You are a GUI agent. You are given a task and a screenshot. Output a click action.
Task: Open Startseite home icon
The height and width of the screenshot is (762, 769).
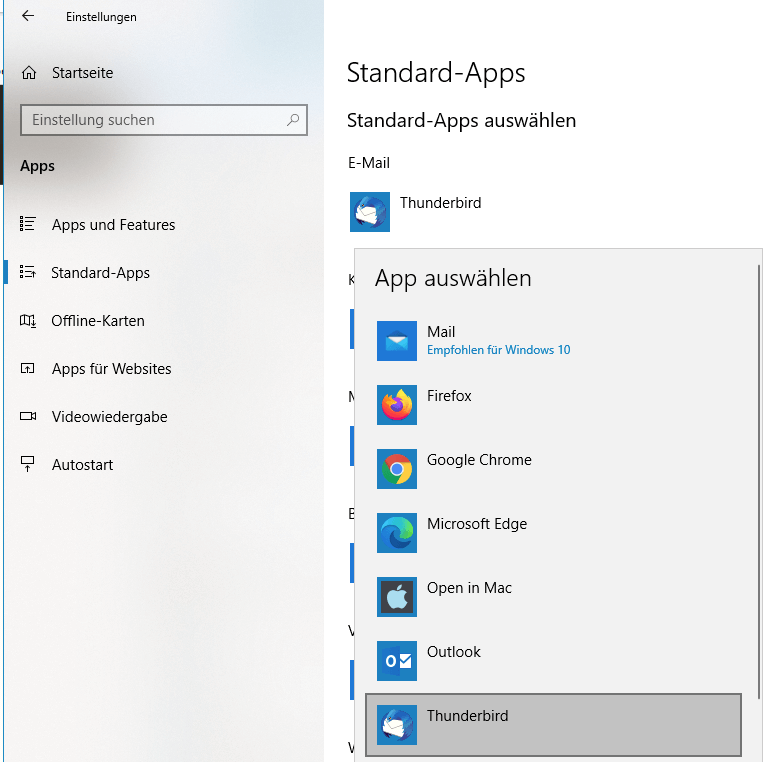pos(29,73)
